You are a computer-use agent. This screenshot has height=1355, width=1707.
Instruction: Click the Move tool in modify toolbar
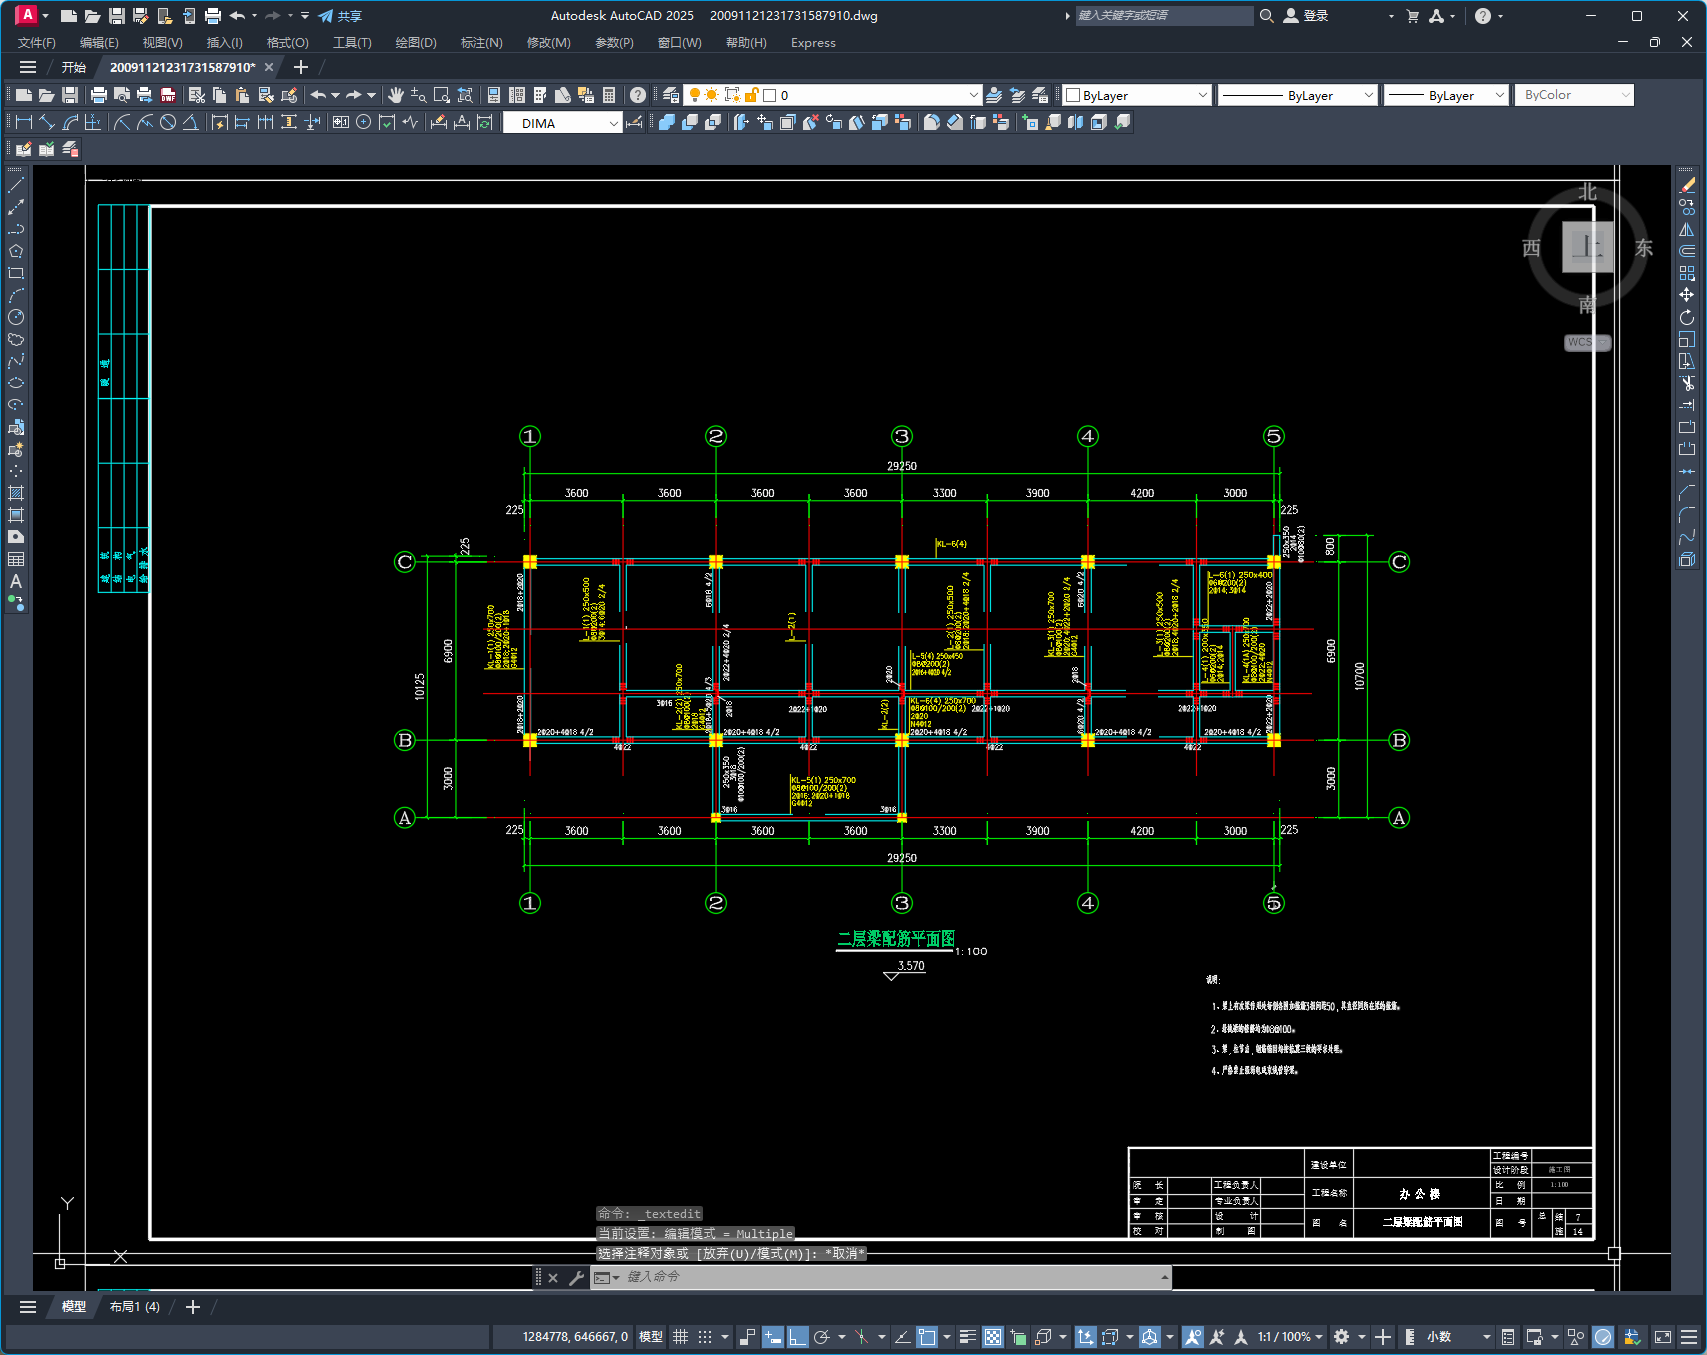pos(1687,295)
